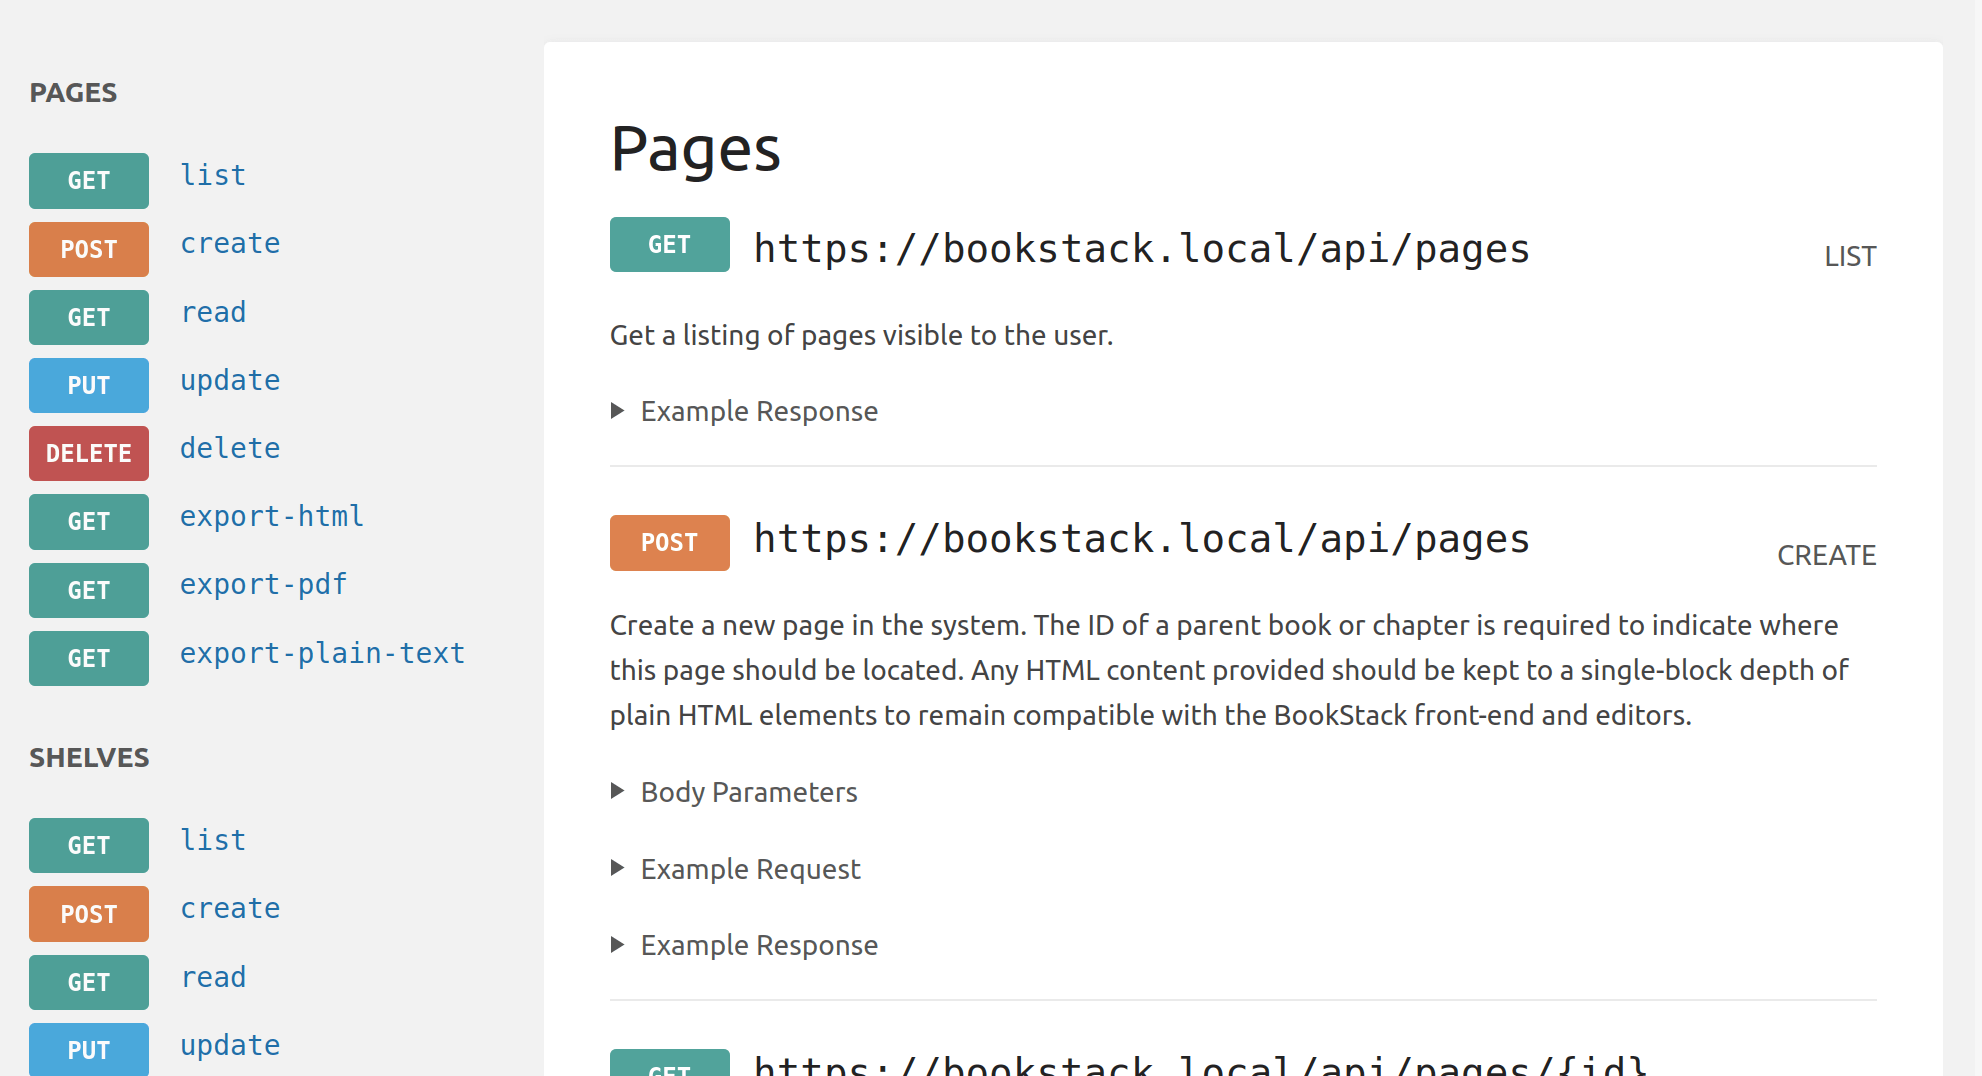Click the SHELVES sidebar section heading
Screen dimensions: 1982x1076
[x=89, y=758]
